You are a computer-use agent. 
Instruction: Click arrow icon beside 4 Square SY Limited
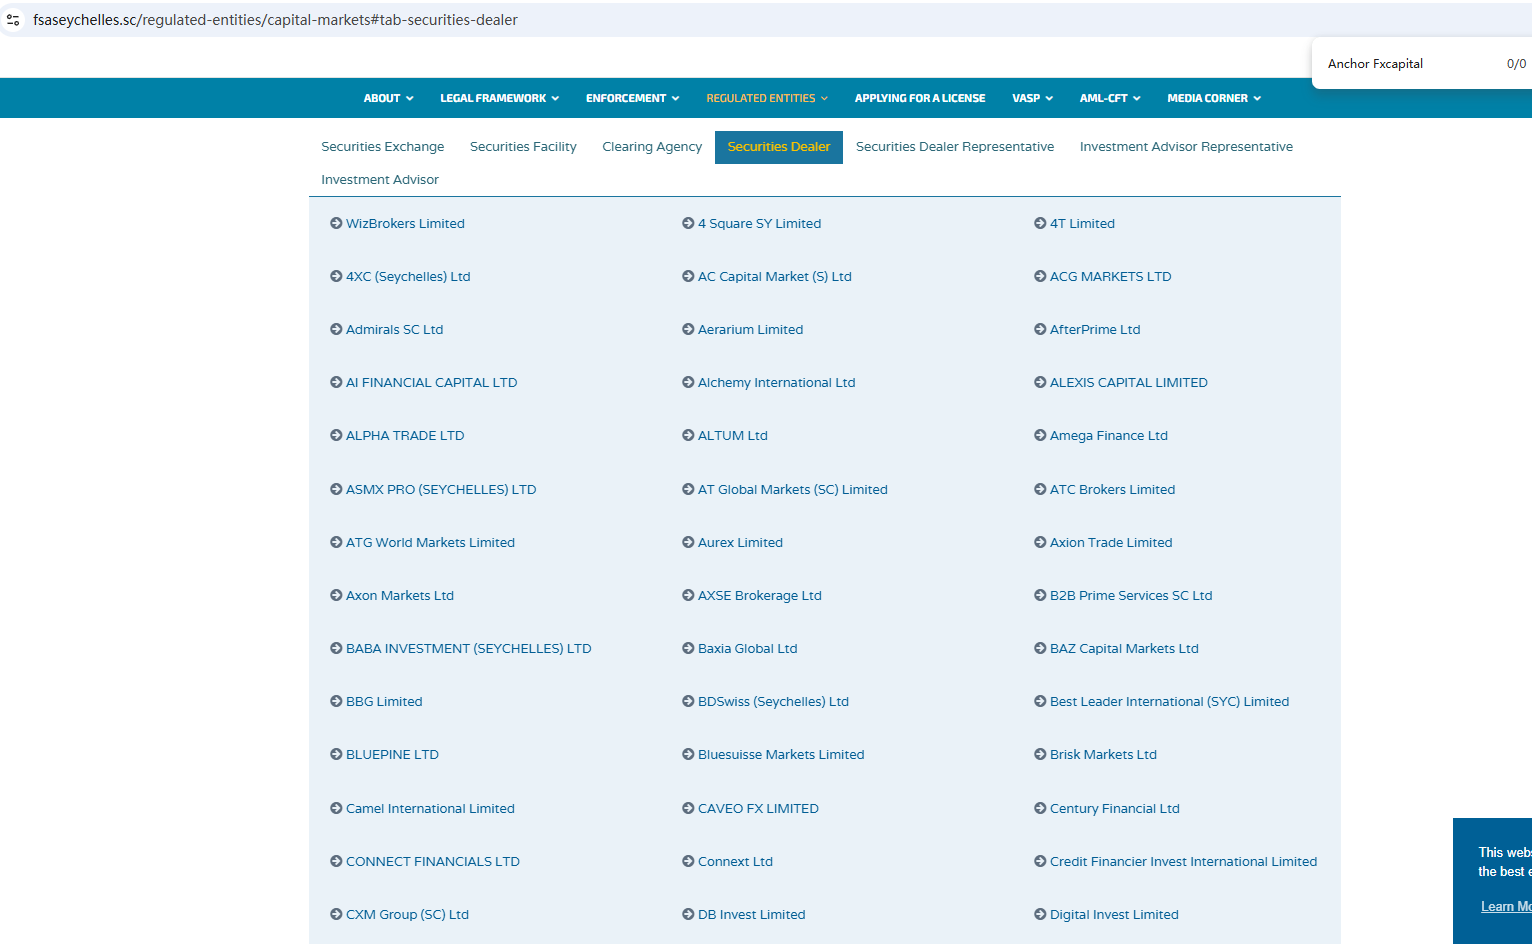(688, 223)
